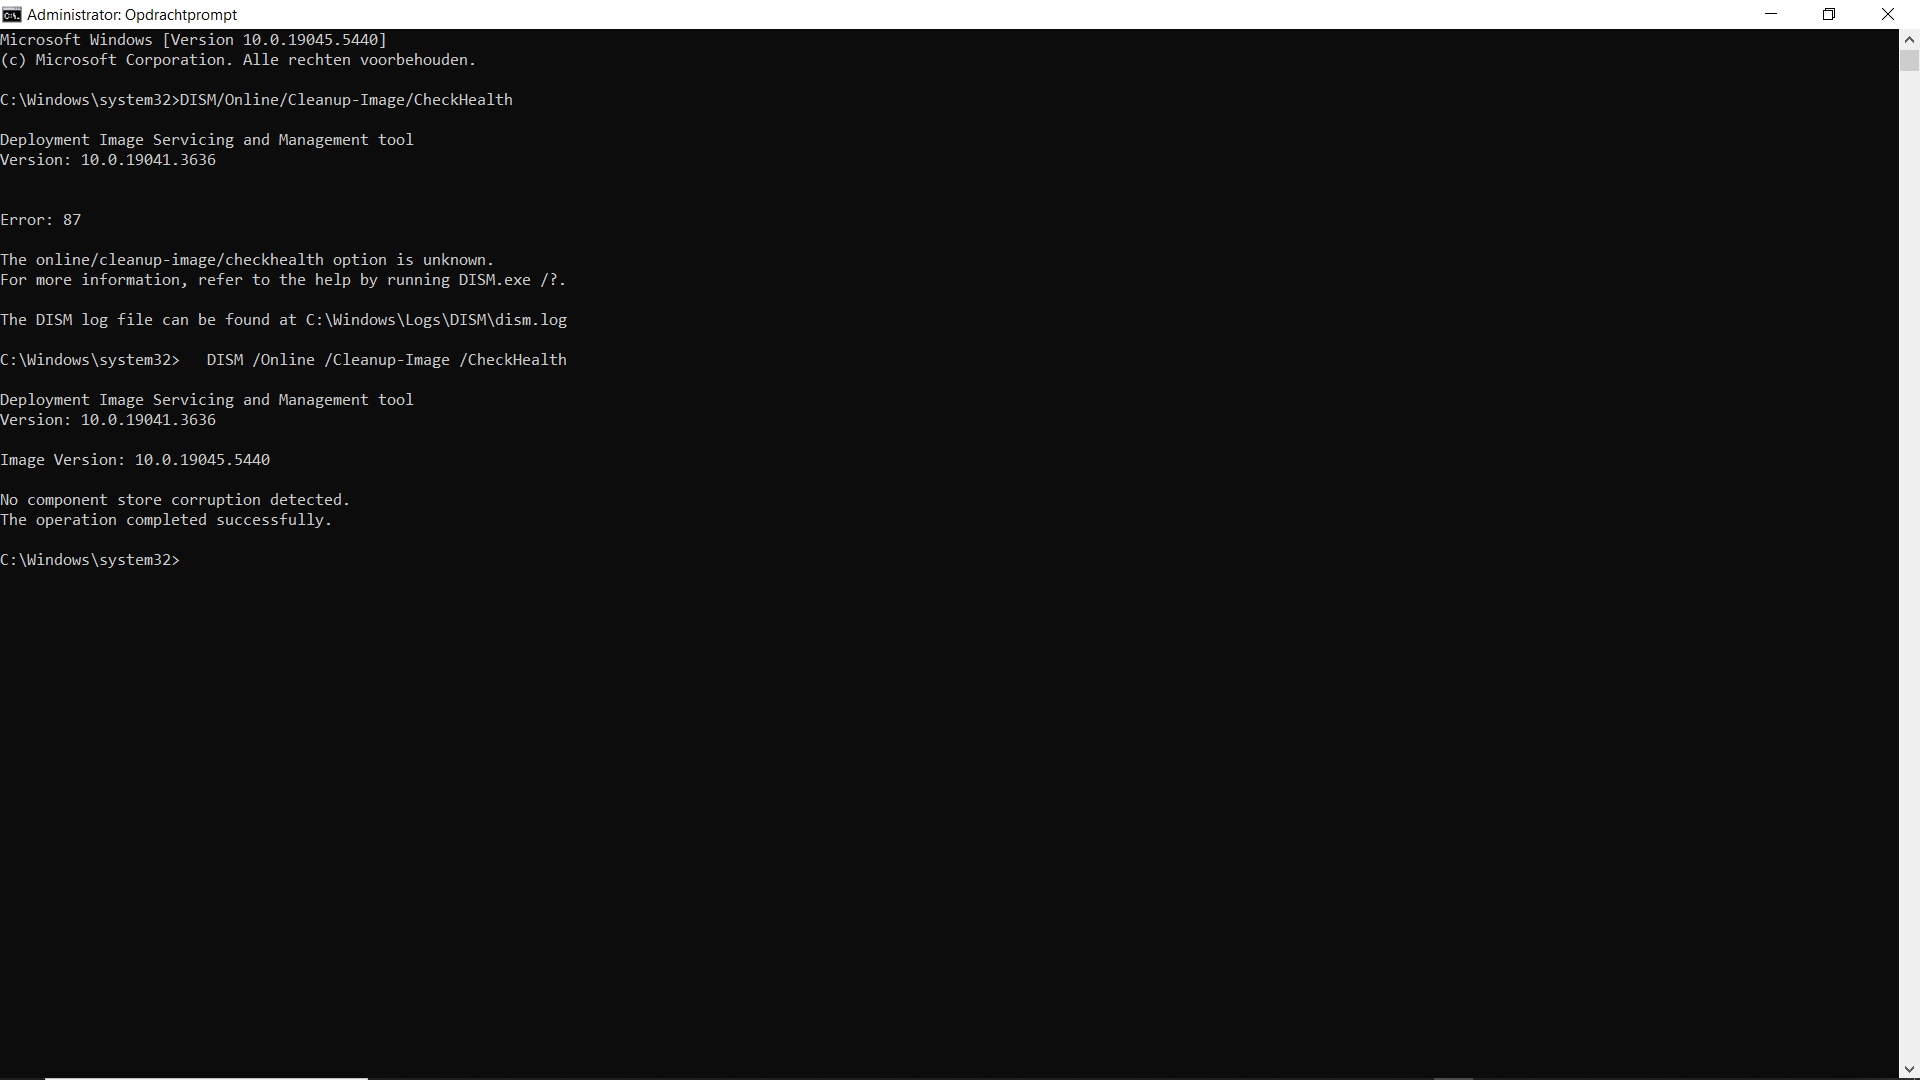
Task: Click the 'Error: 87' line
Action: tap(41, 220)
